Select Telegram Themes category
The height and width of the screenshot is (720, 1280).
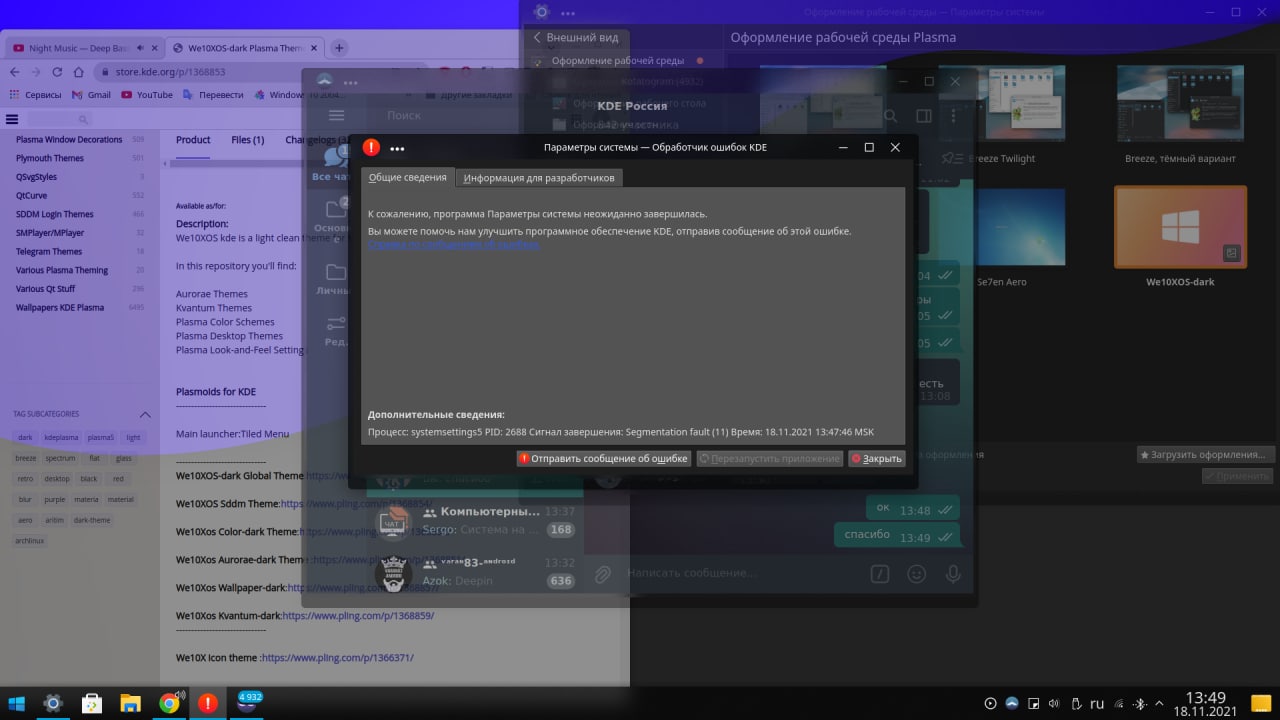click(x=48, y=252)
